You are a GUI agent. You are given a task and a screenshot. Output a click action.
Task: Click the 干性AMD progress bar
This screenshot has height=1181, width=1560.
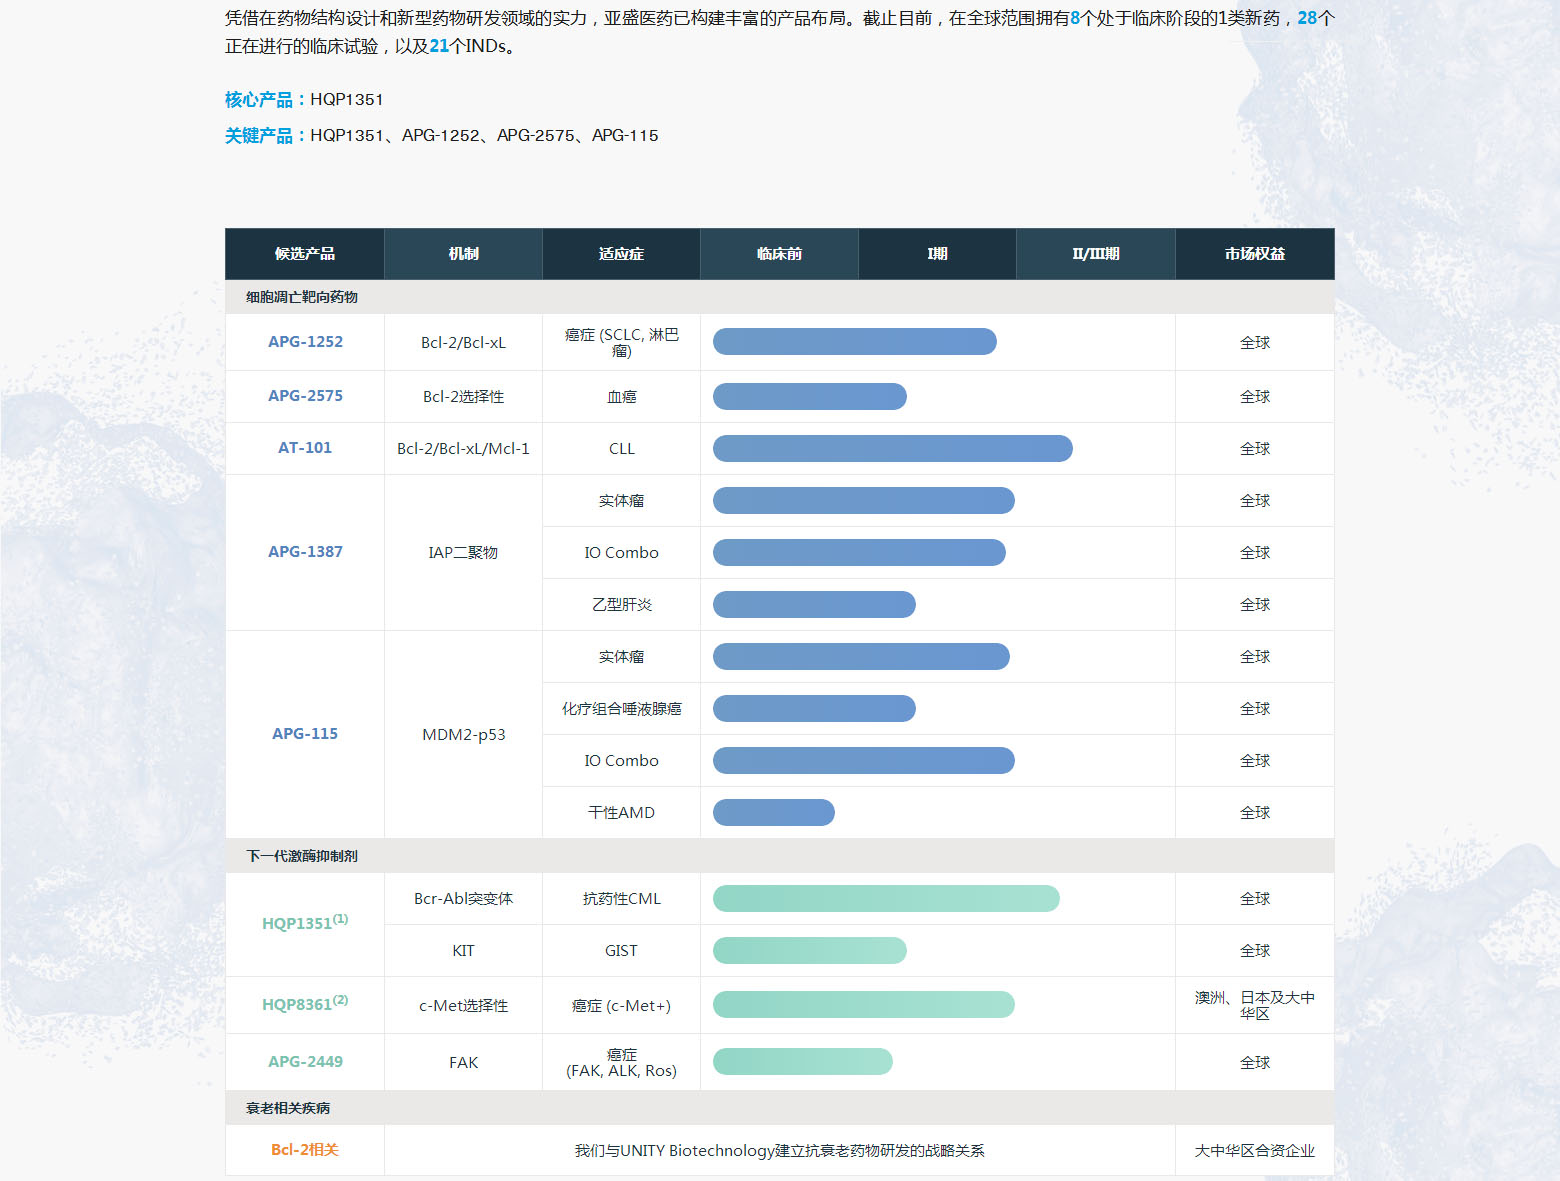774,812
